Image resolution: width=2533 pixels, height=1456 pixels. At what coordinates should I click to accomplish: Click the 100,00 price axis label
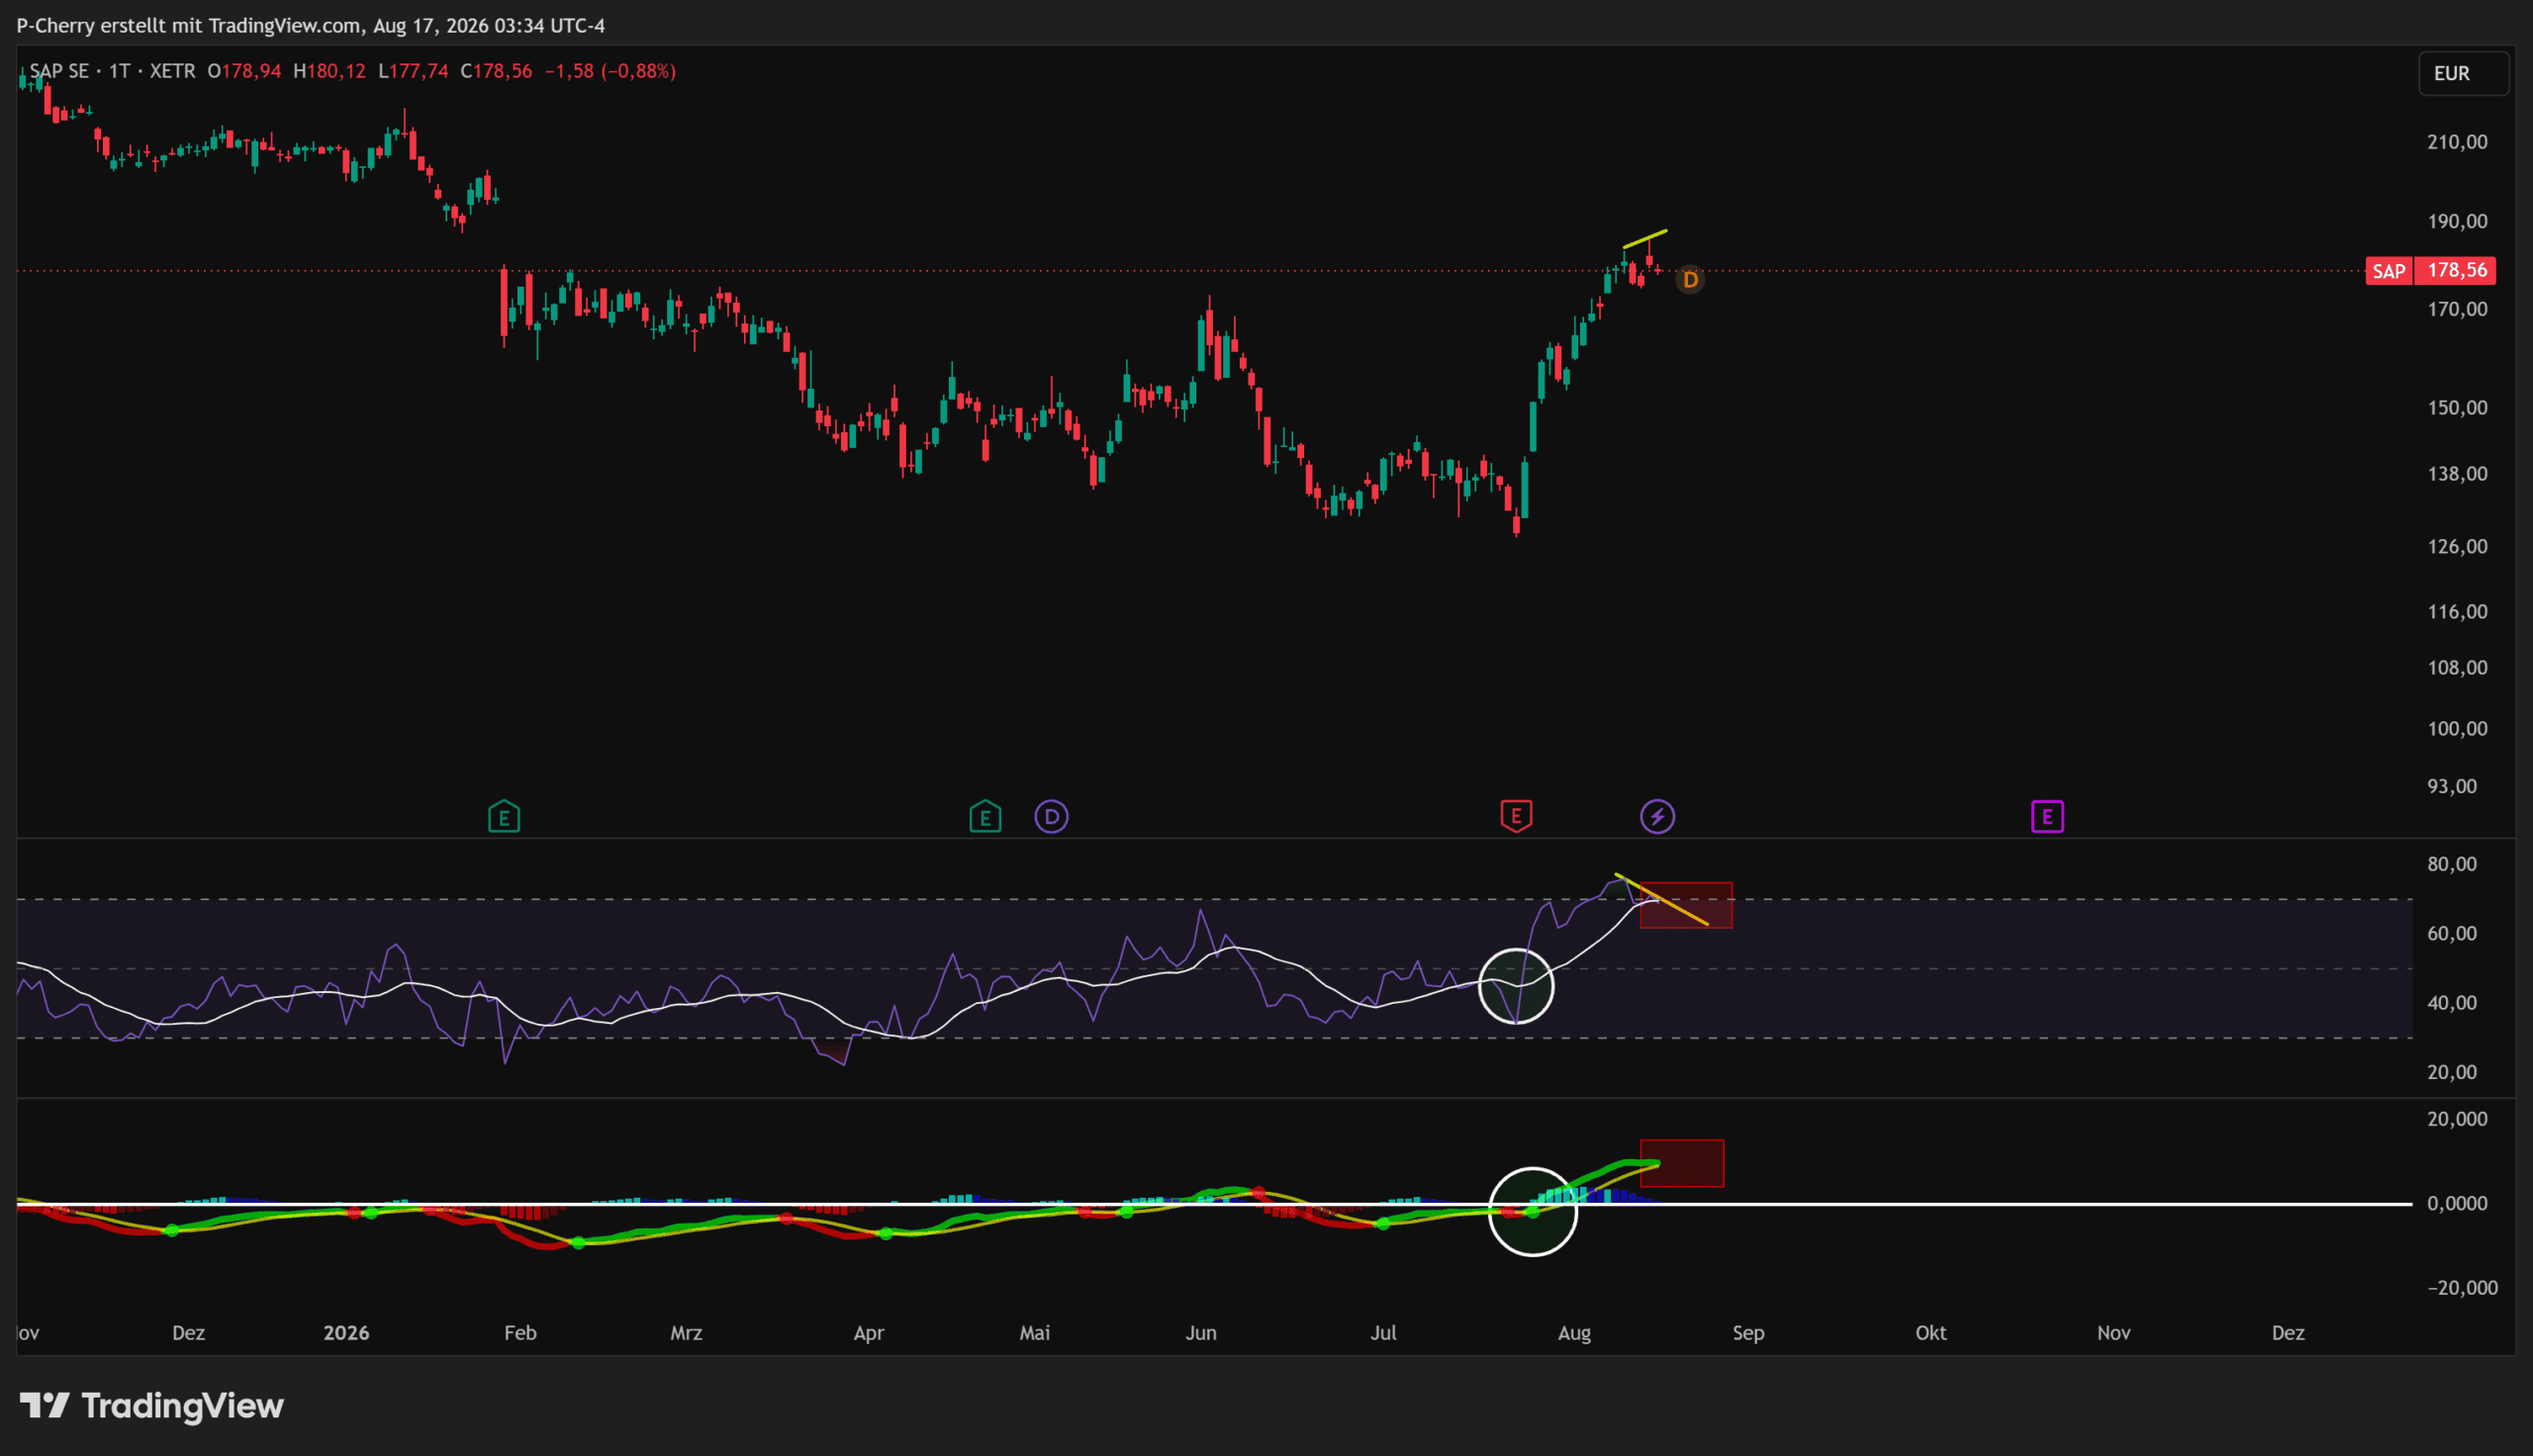[x=2457, y=728]
